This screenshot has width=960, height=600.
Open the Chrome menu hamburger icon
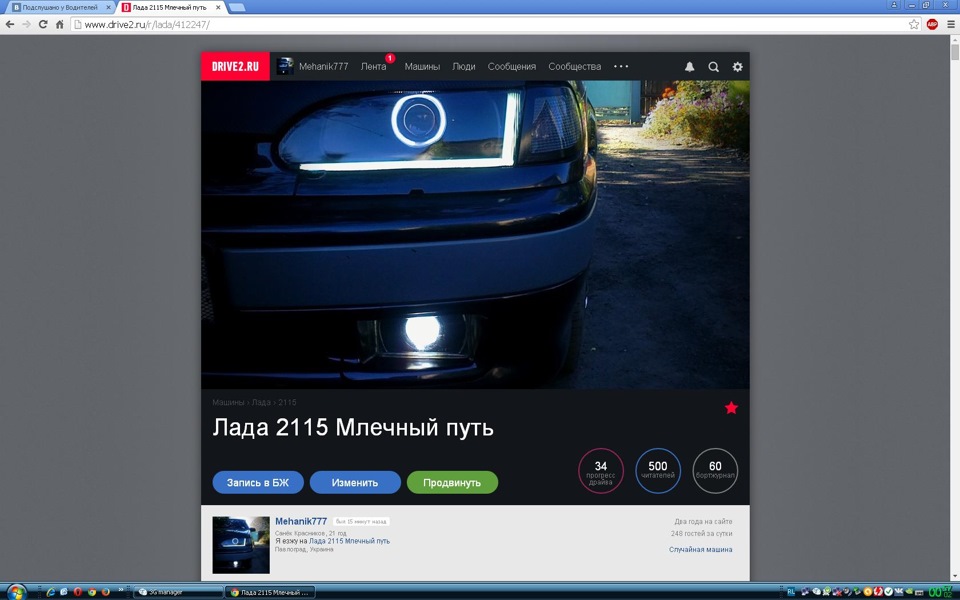[x=950, y=24]
